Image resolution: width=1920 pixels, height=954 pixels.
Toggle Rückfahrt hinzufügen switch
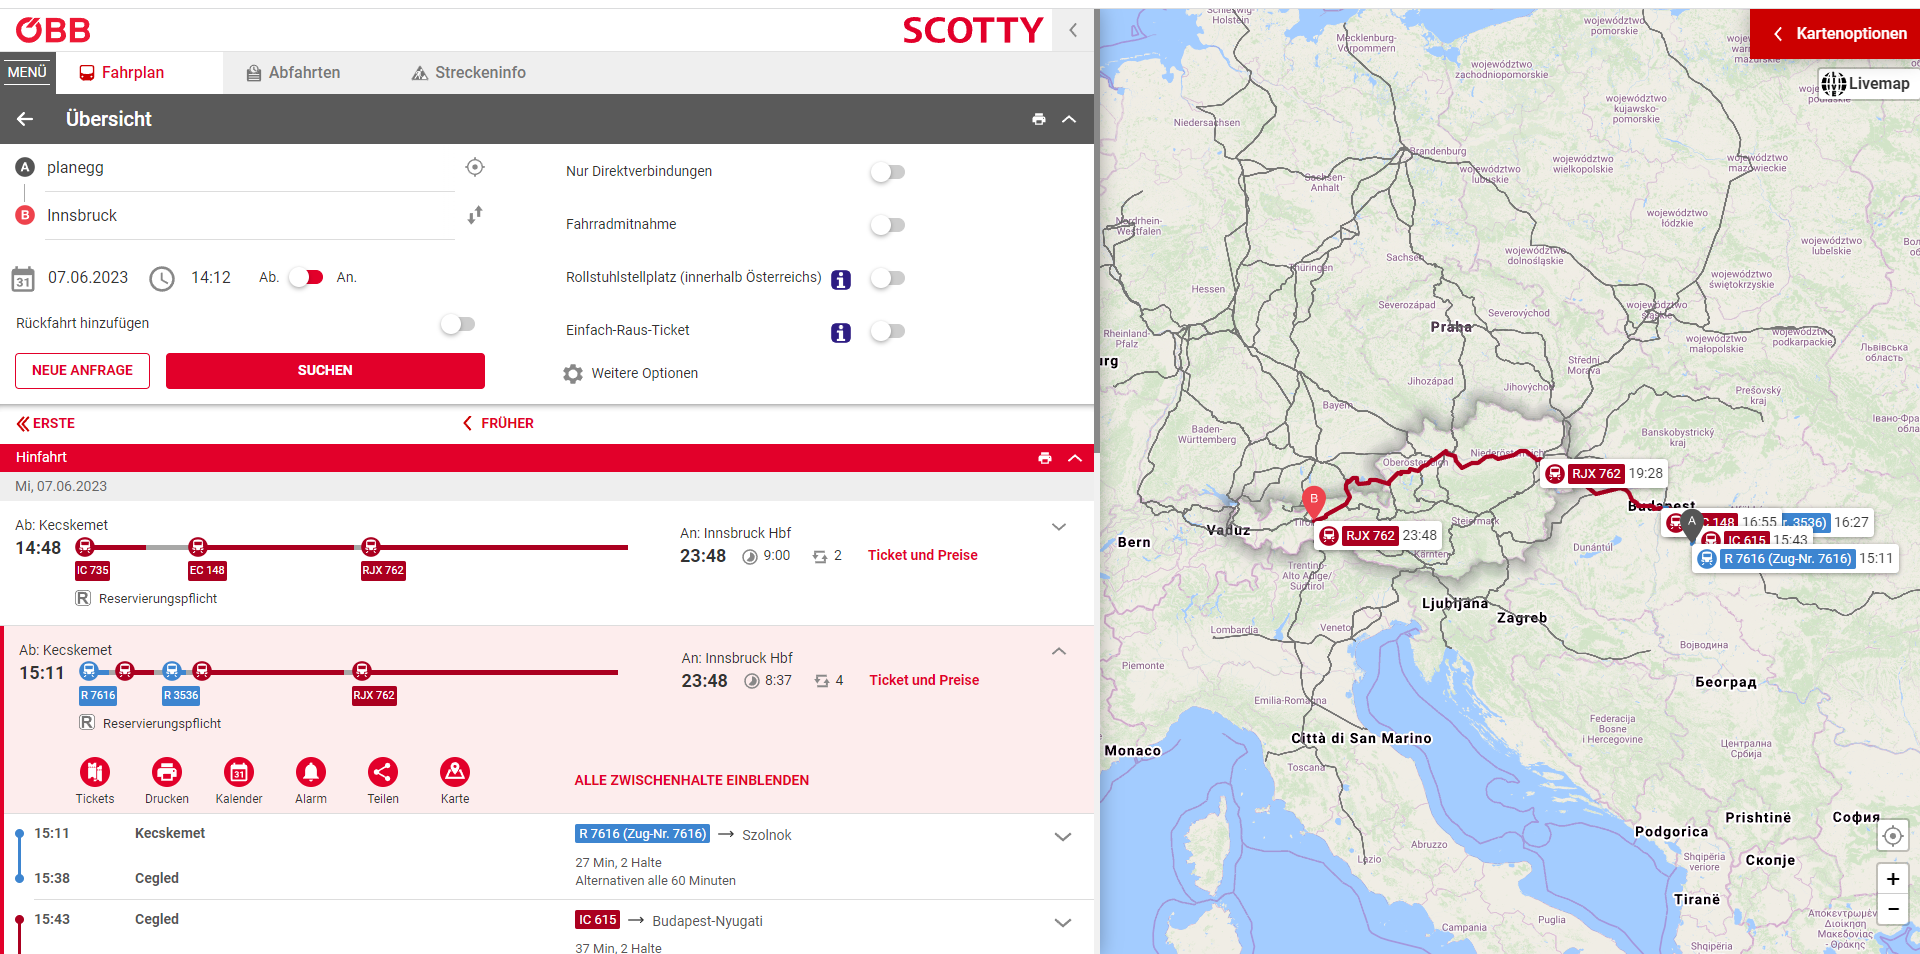pyautogui.click(x=458, y=324)
